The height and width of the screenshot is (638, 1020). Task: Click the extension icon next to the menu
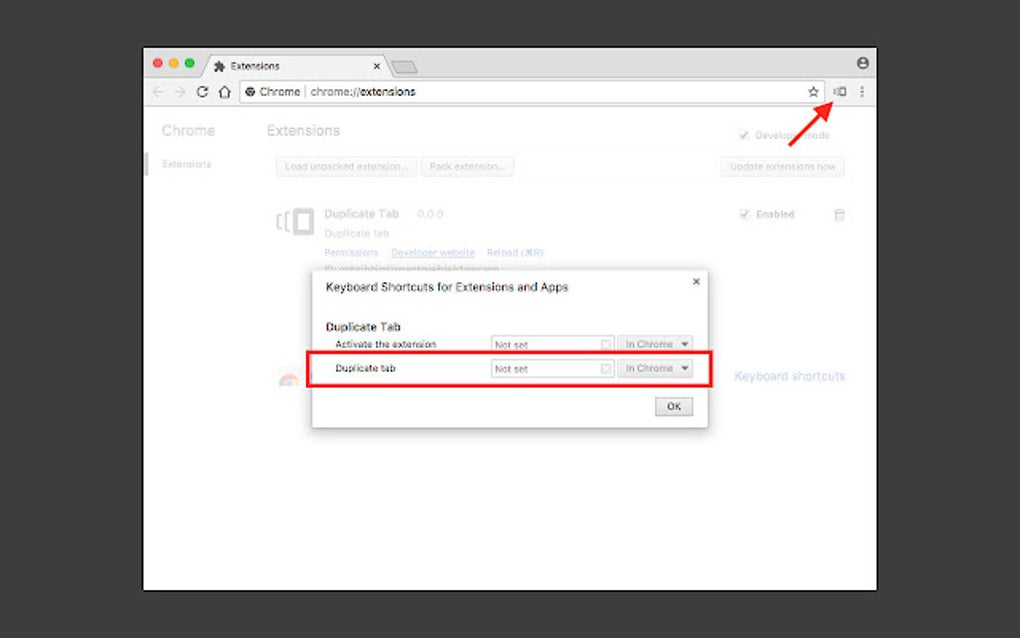(x=841, y=91)
